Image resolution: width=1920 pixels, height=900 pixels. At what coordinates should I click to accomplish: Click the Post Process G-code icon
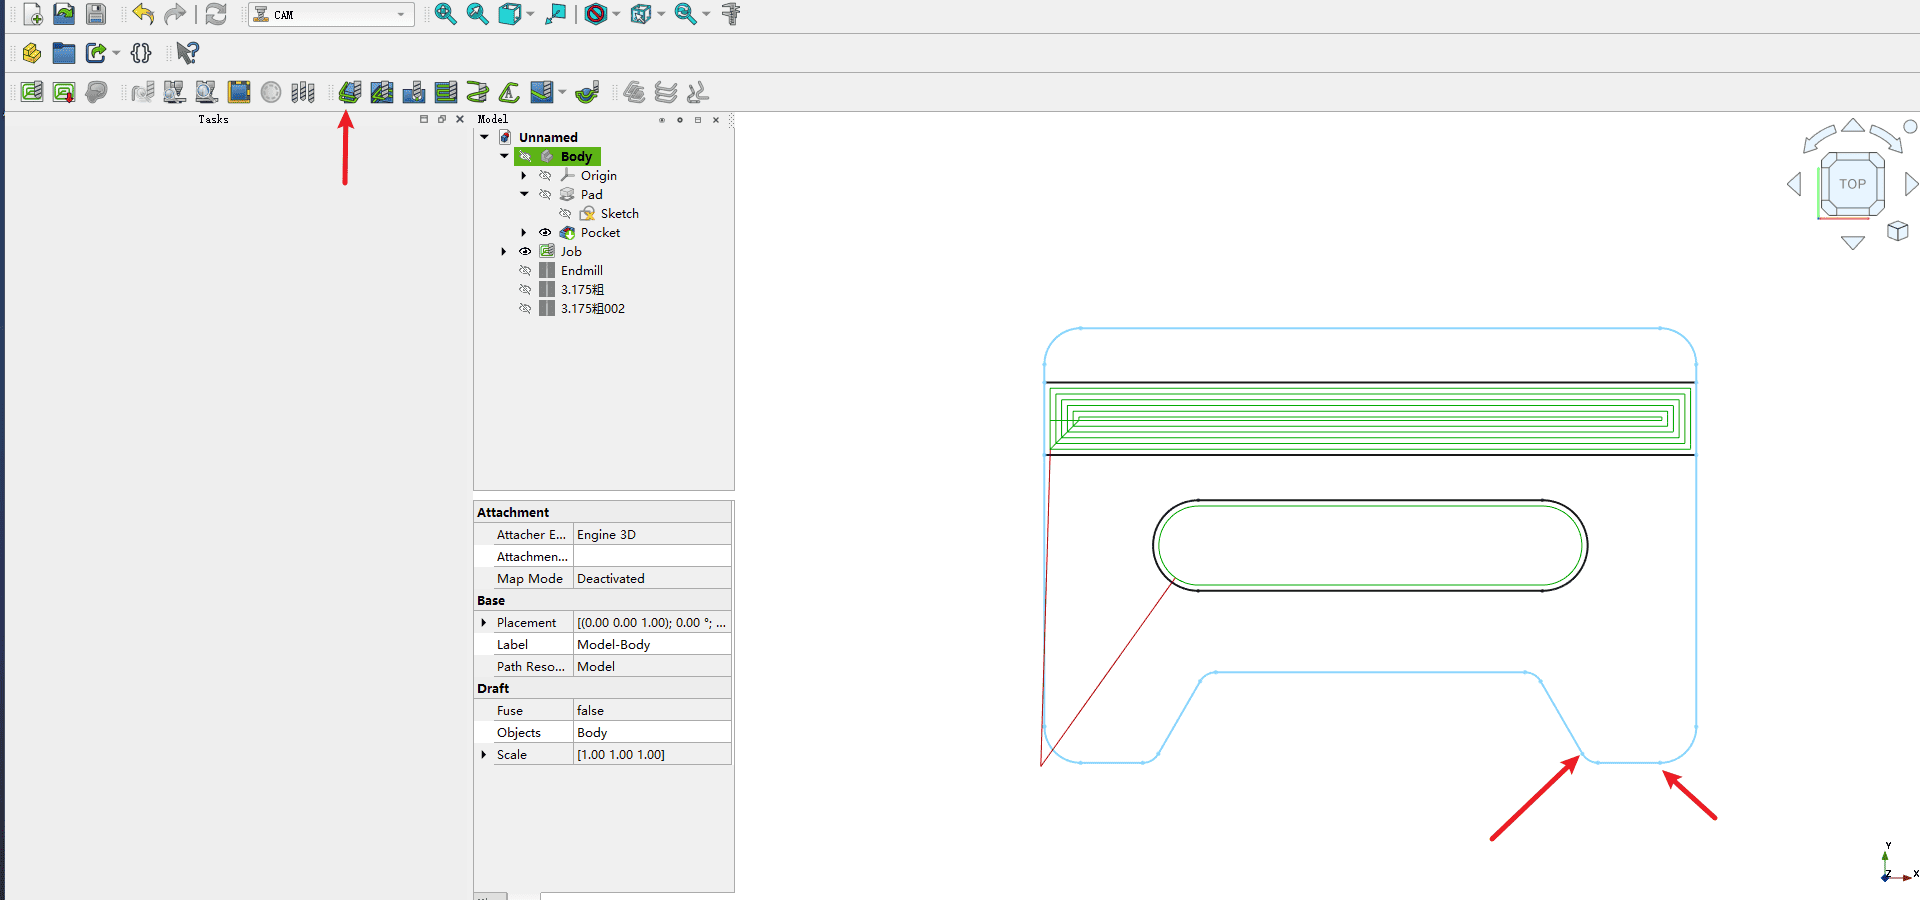(x=64, y=92)
